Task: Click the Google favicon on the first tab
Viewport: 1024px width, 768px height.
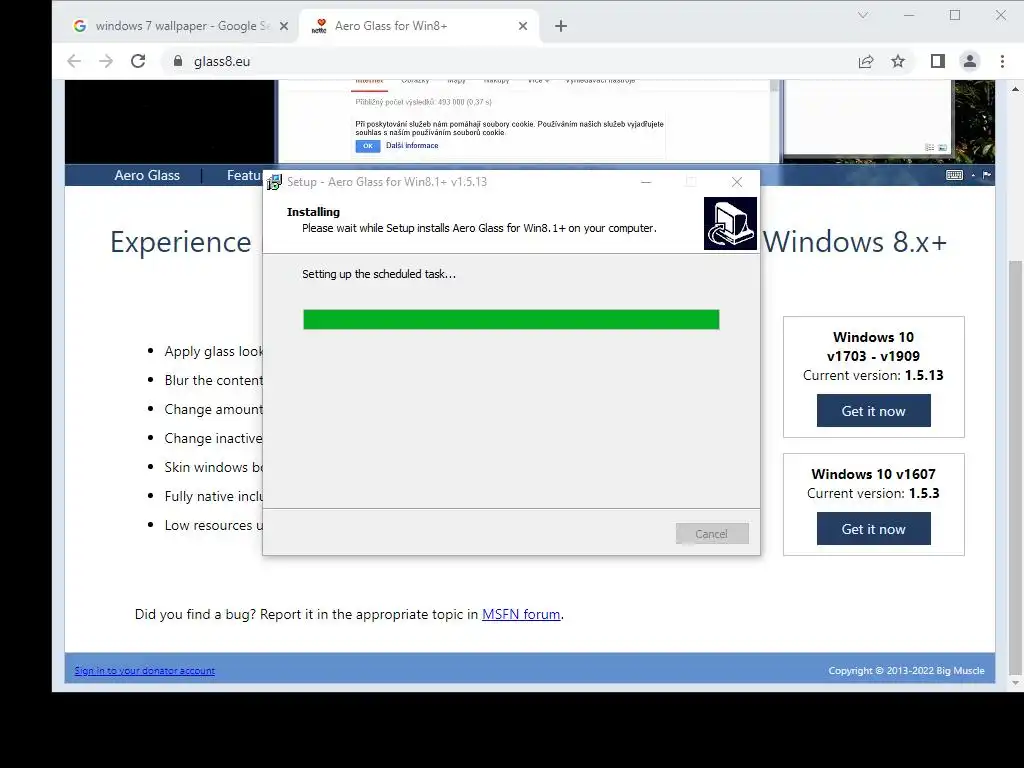Action: [x=80, y=26]
